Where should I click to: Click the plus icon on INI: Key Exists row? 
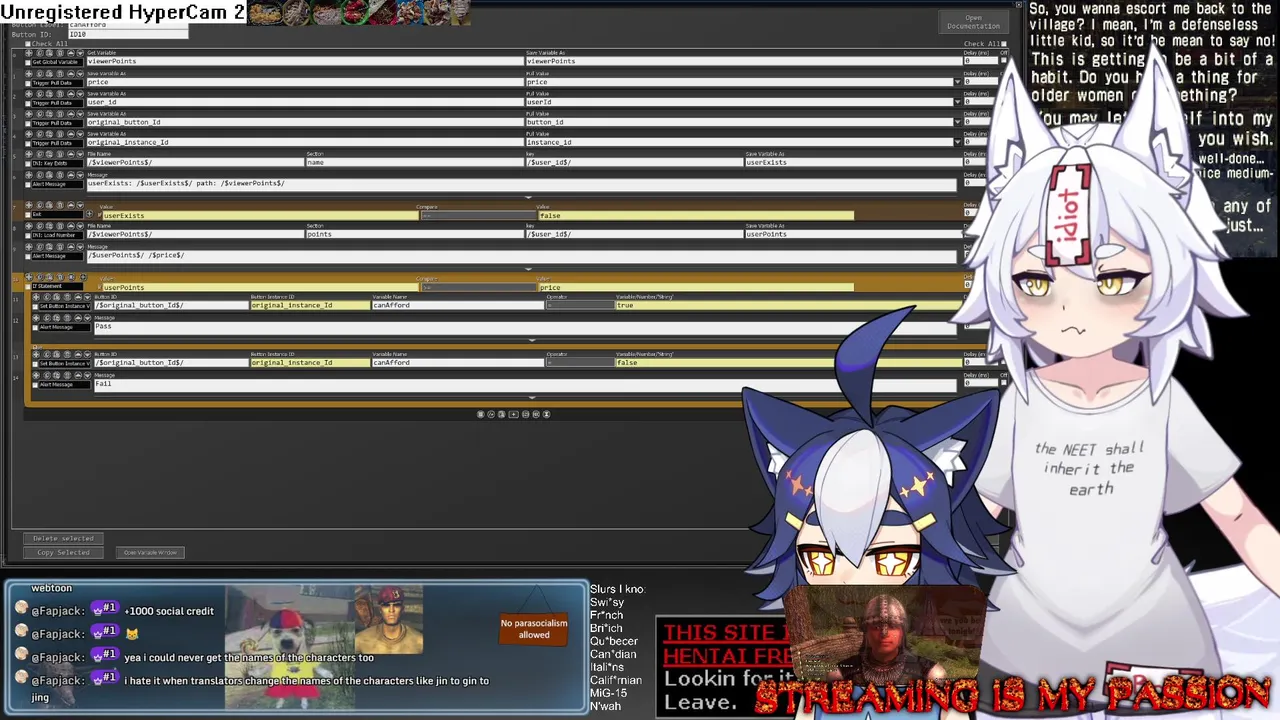(x=29, y=154)
